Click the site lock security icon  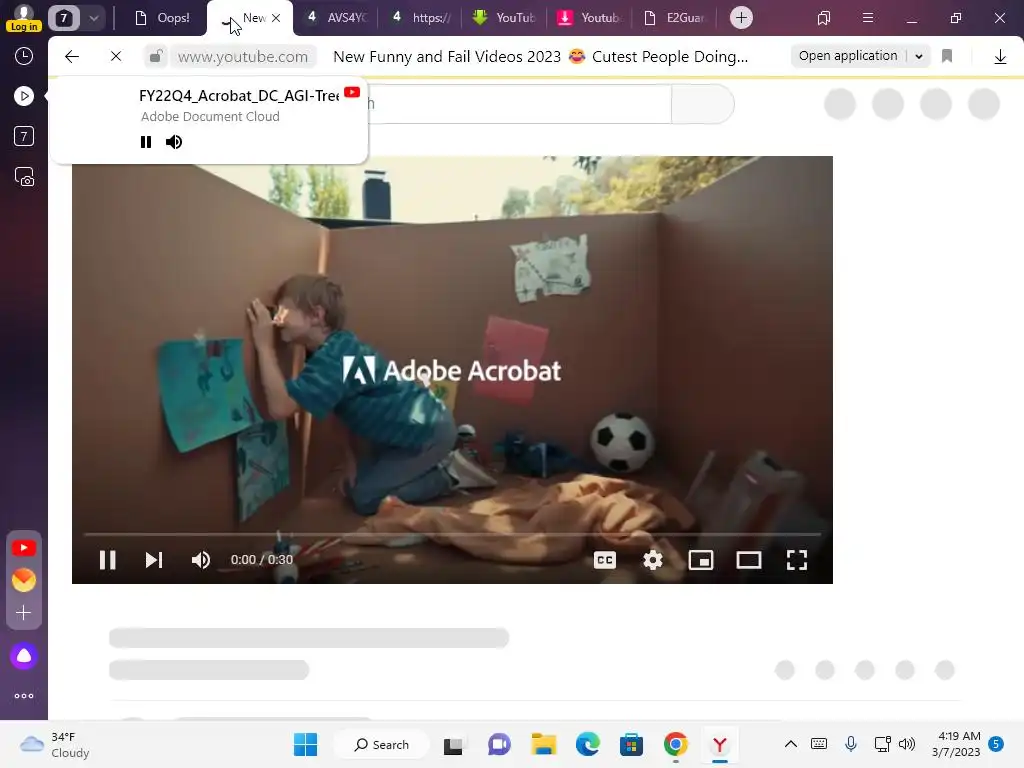tap(155, 57)
